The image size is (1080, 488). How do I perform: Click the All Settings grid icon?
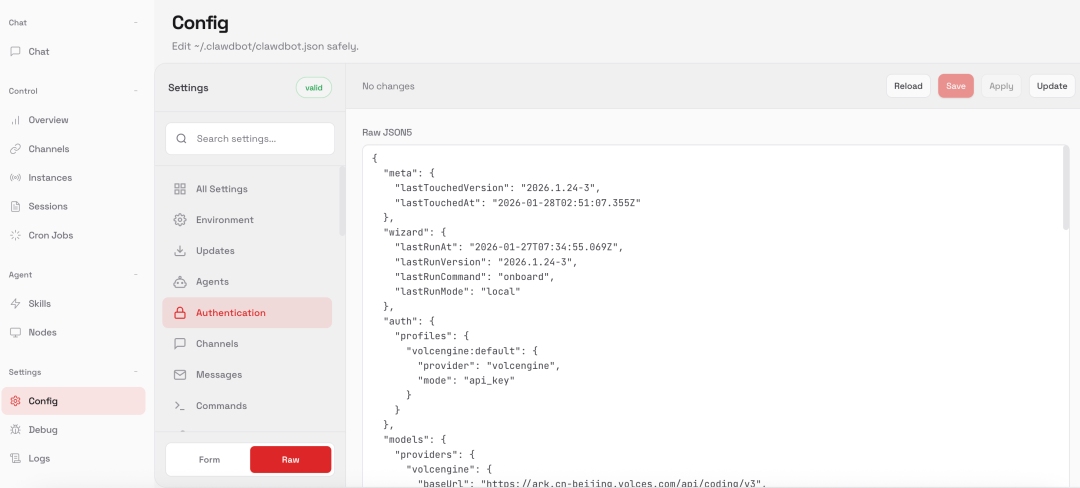tap(180, 189)
